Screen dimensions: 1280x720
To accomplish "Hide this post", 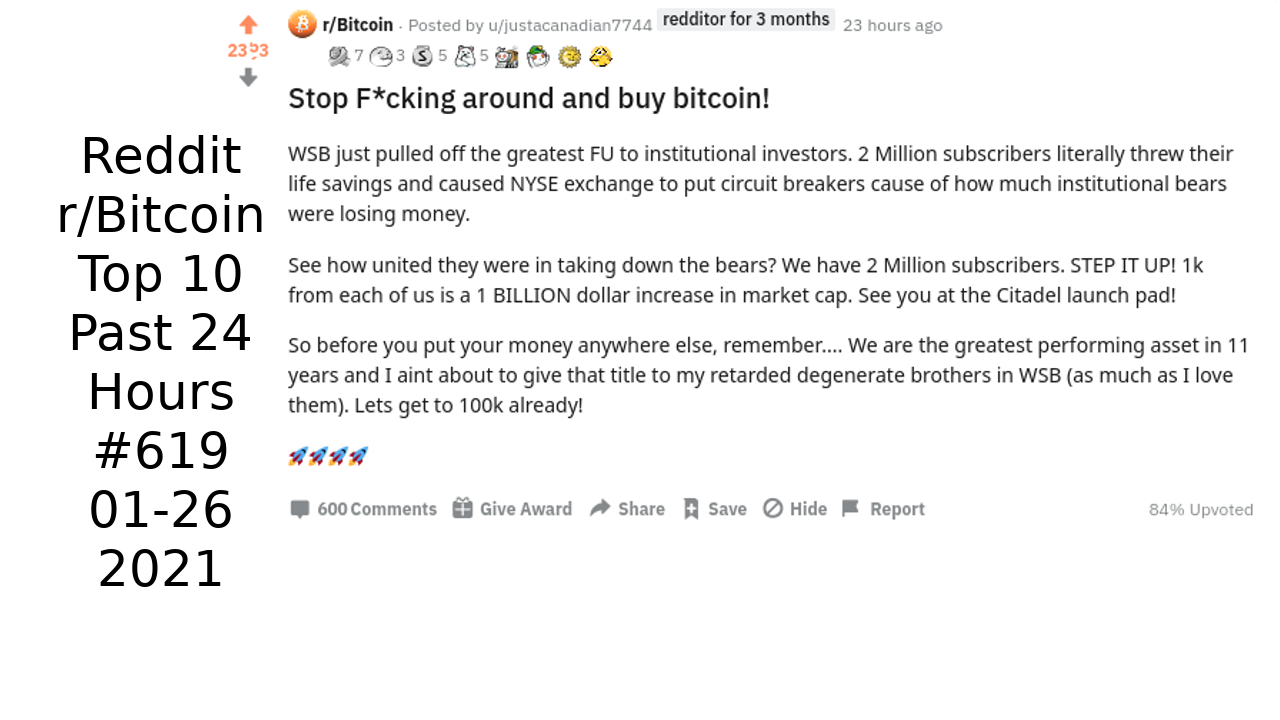I will click(795, 509).
